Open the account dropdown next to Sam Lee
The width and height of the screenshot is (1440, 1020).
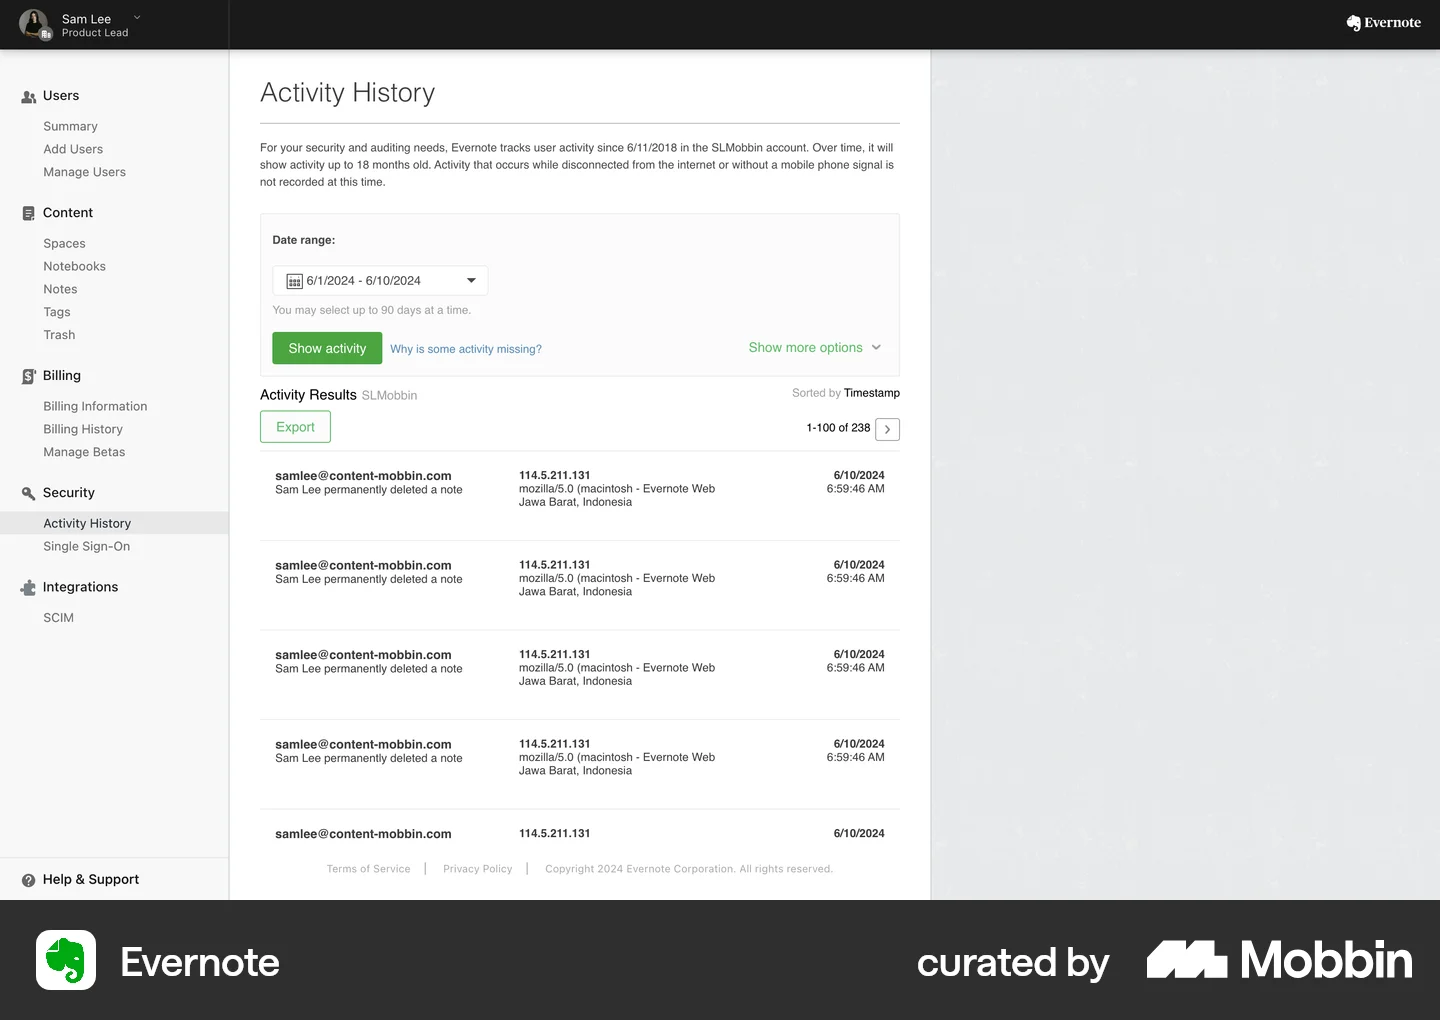[x=137, y=18]
